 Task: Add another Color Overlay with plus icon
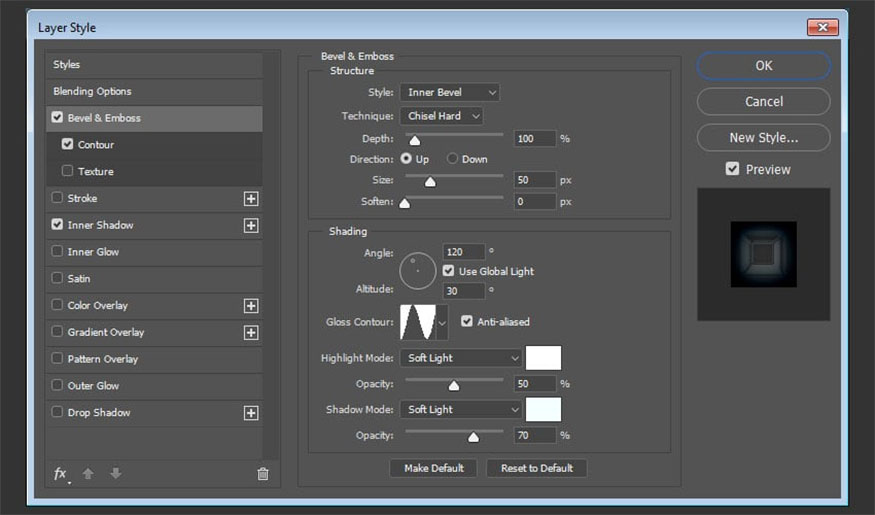pyautogui.click(x=251, y=306)
